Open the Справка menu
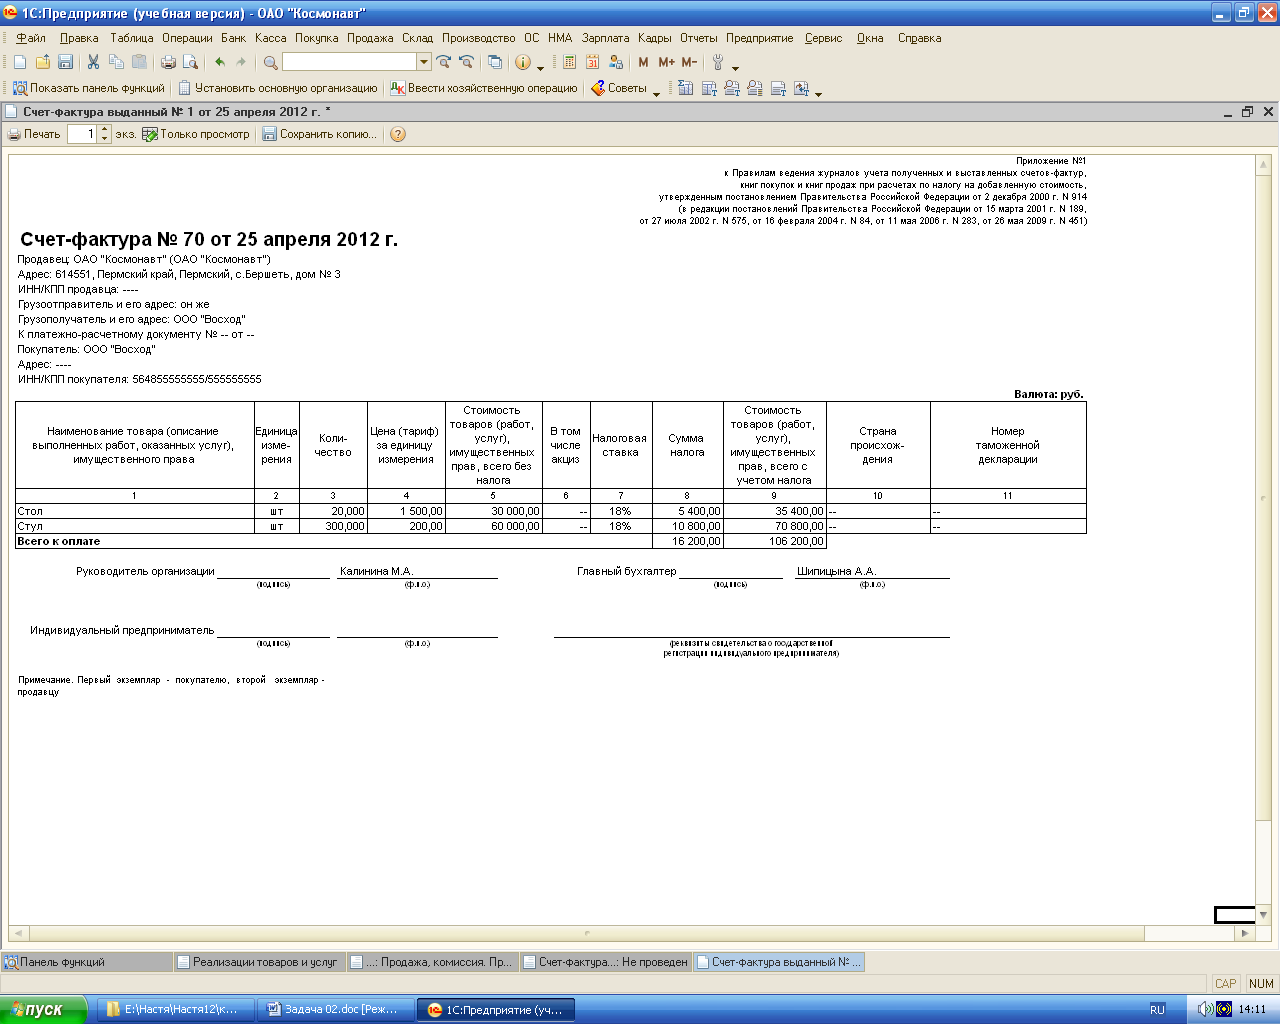 click(919, 38)
